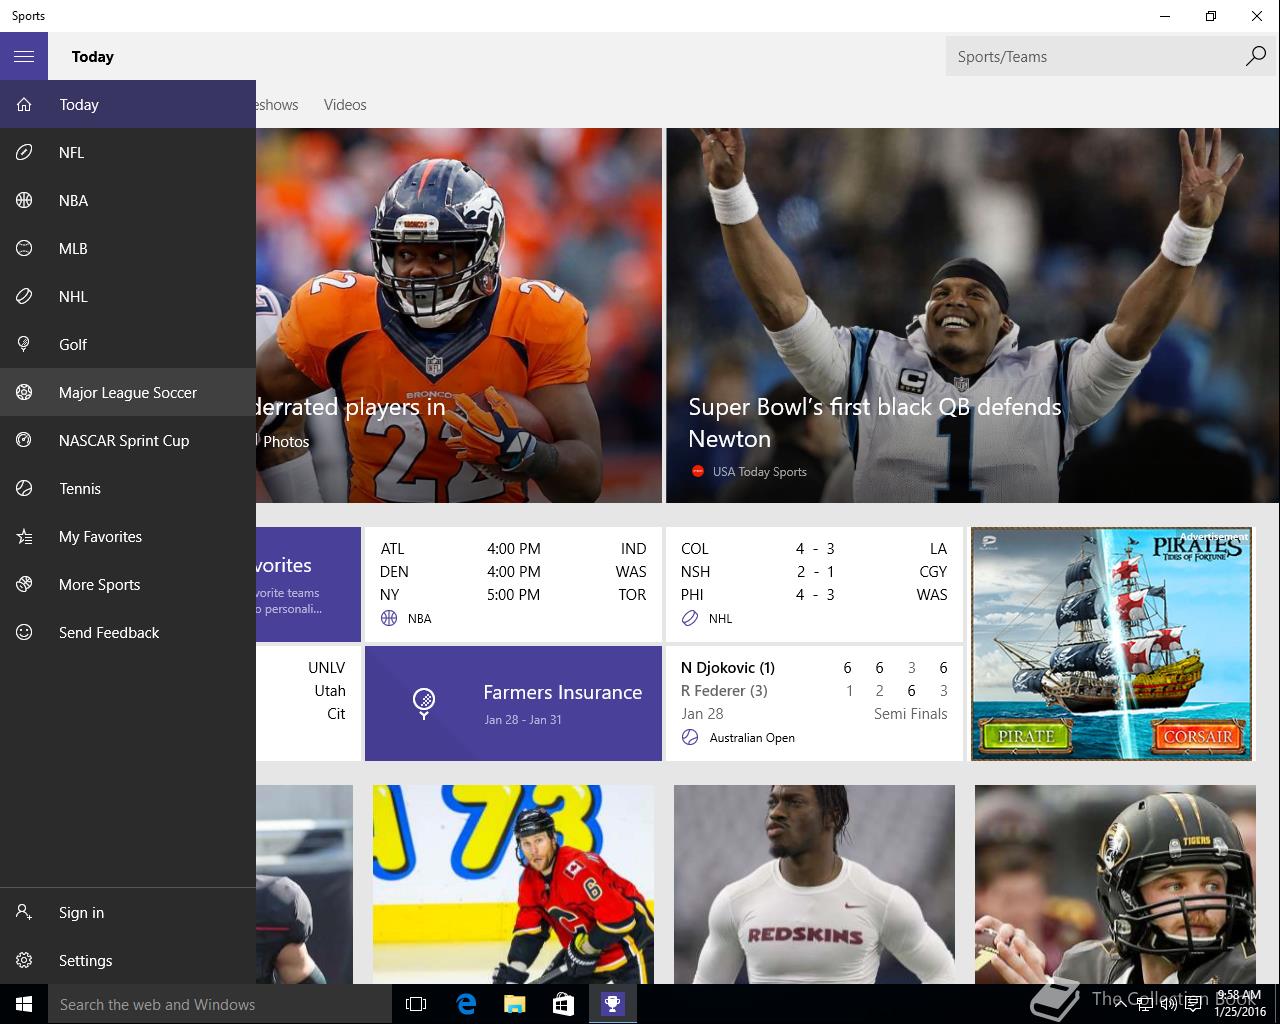Click the Major League Soccer ball icon
Viewport: 1280px width, 1024px height.
(24, 392)
